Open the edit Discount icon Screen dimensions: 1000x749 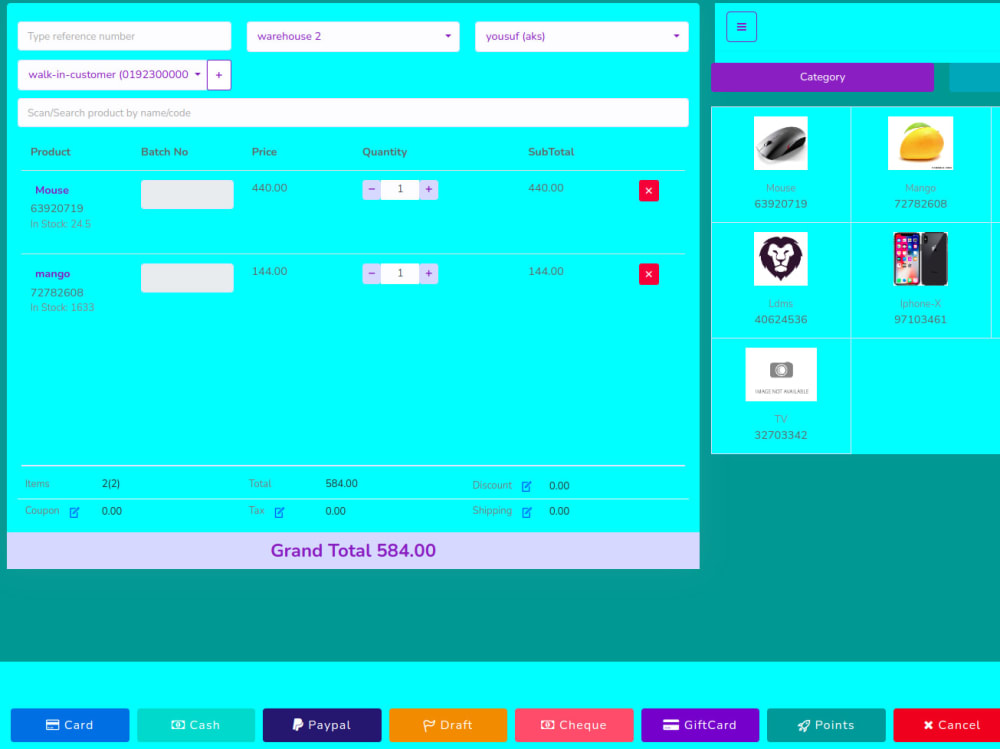pos(525,486)
